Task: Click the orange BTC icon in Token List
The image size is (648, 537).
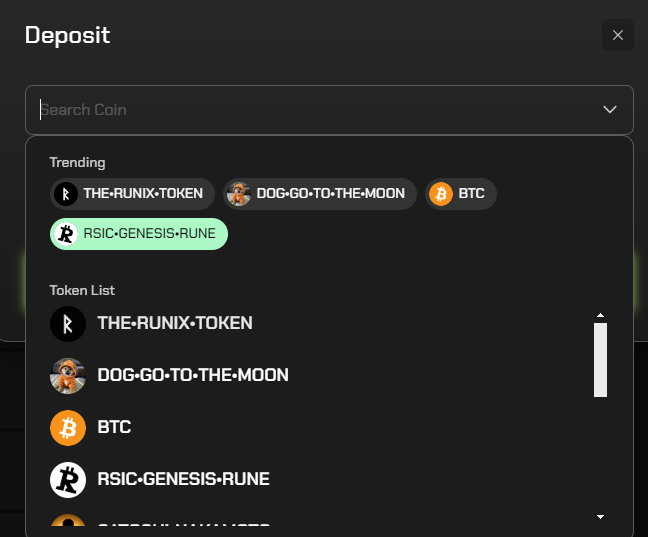Action: [68, 428]
